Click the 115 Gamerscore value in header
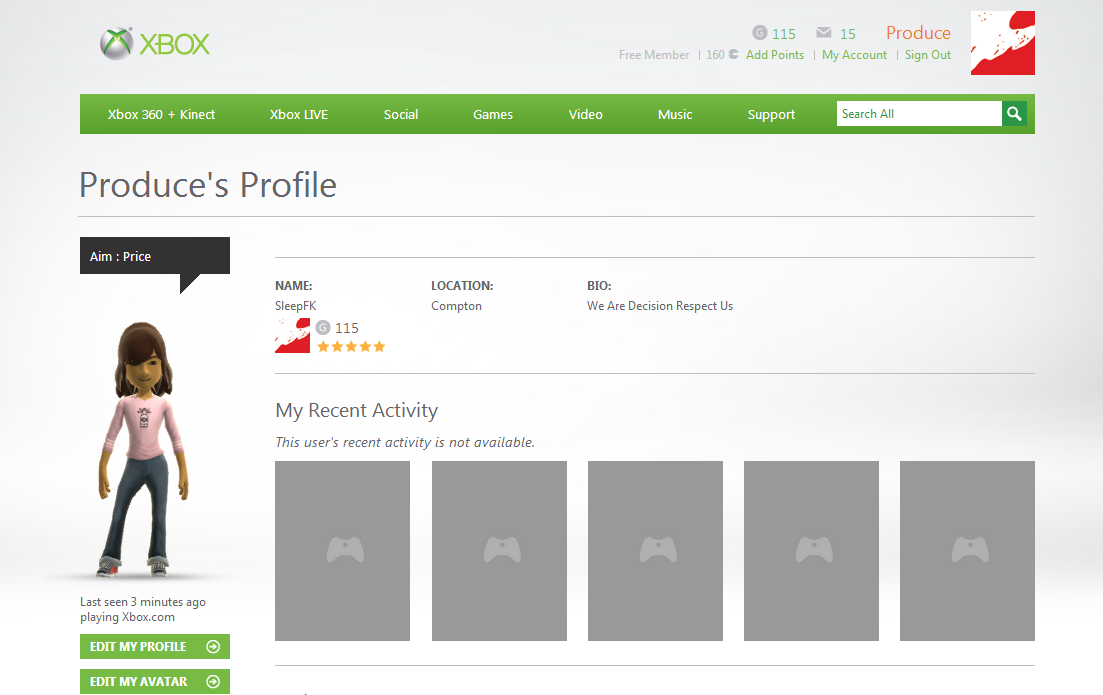Viewport: 1103px width, 695px height. click(784, 34)
